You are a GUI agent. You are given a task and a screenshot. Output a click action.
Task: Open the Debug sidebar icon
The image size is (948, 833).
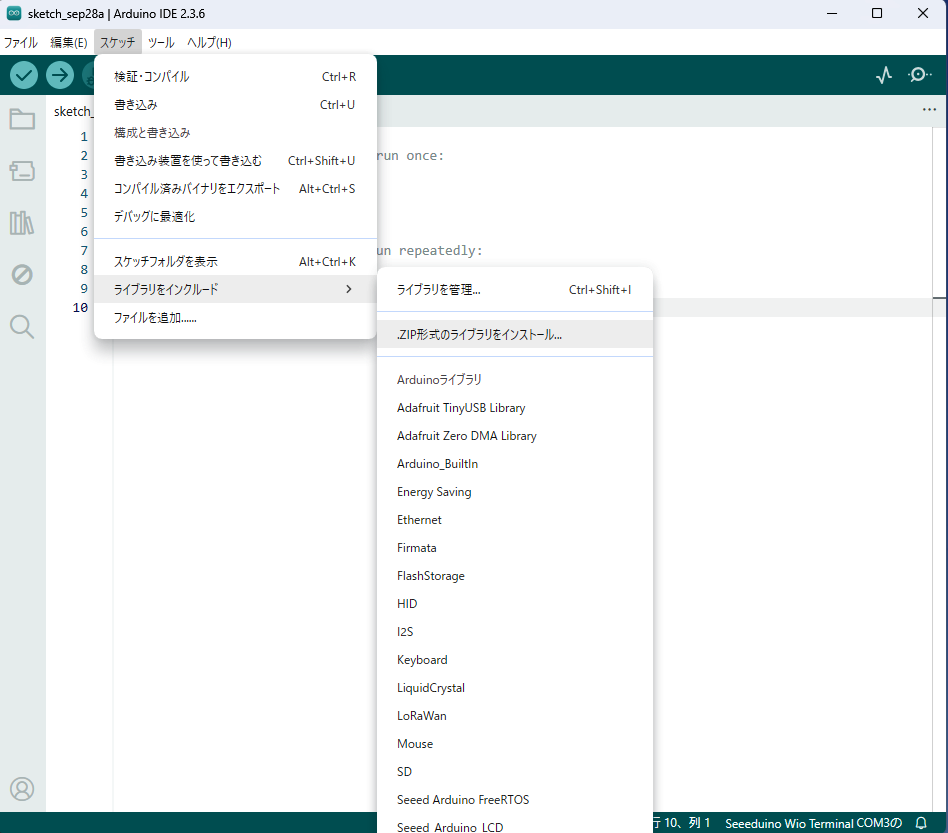(x=22, y=274)
